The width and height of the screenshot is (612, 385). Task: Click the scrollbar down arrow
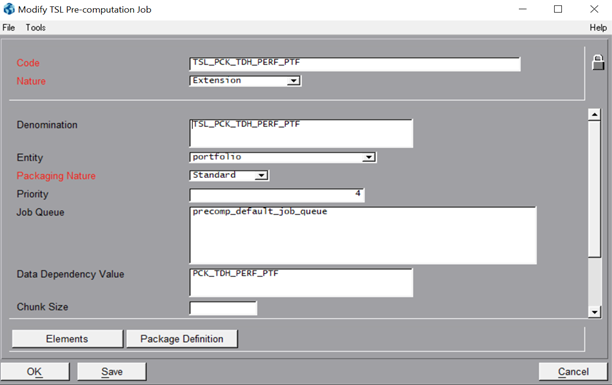(x=594, y=312)
